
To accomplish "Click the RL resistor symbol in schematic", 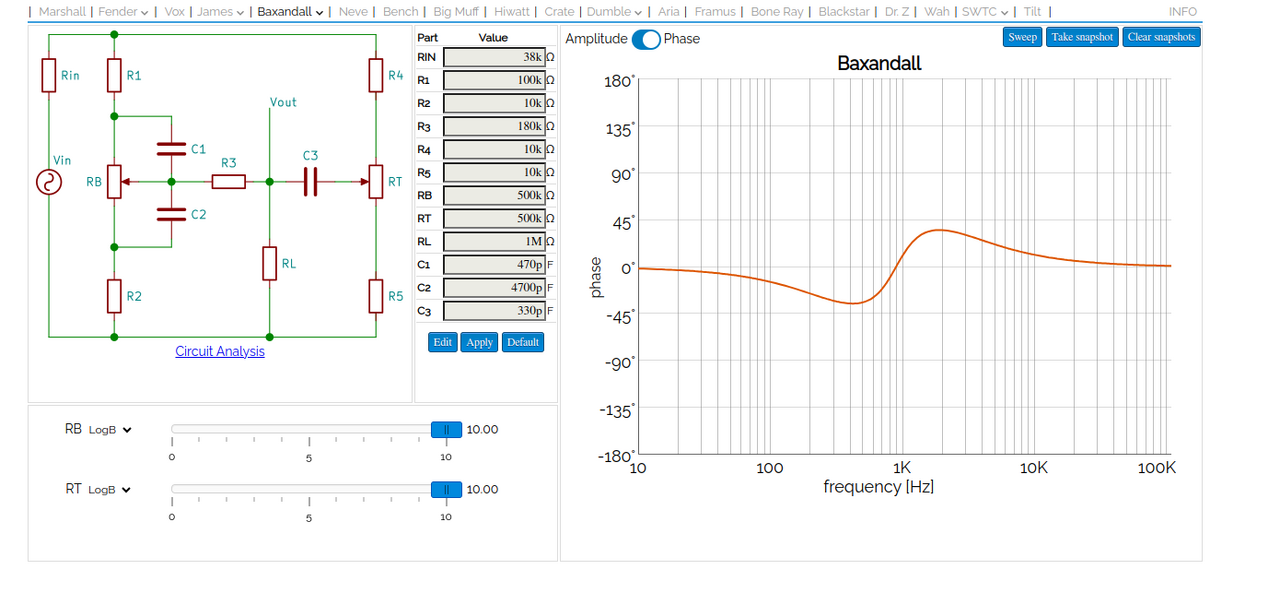I will [x=269, y=263].
